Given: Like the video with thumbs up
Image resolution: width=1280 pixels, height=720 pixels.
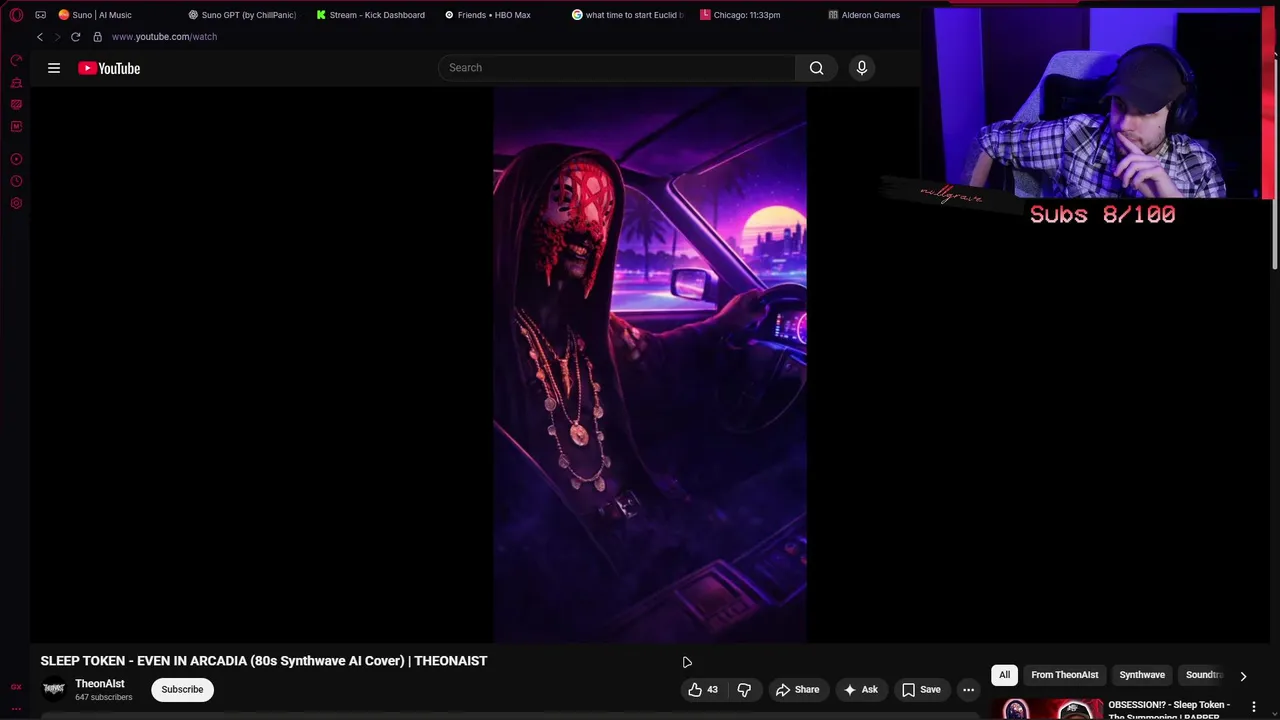Looking at the screenshot, I should coord(704,689).
